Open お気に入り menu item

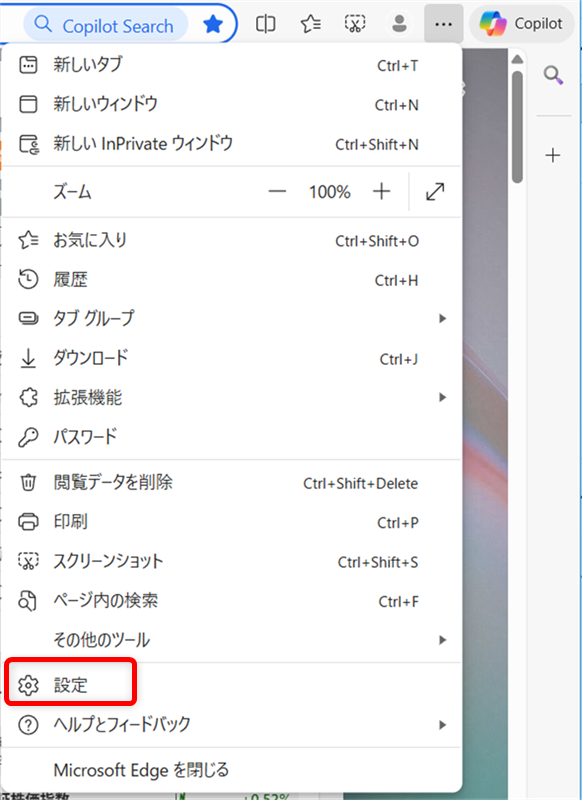tap(231, 240)
